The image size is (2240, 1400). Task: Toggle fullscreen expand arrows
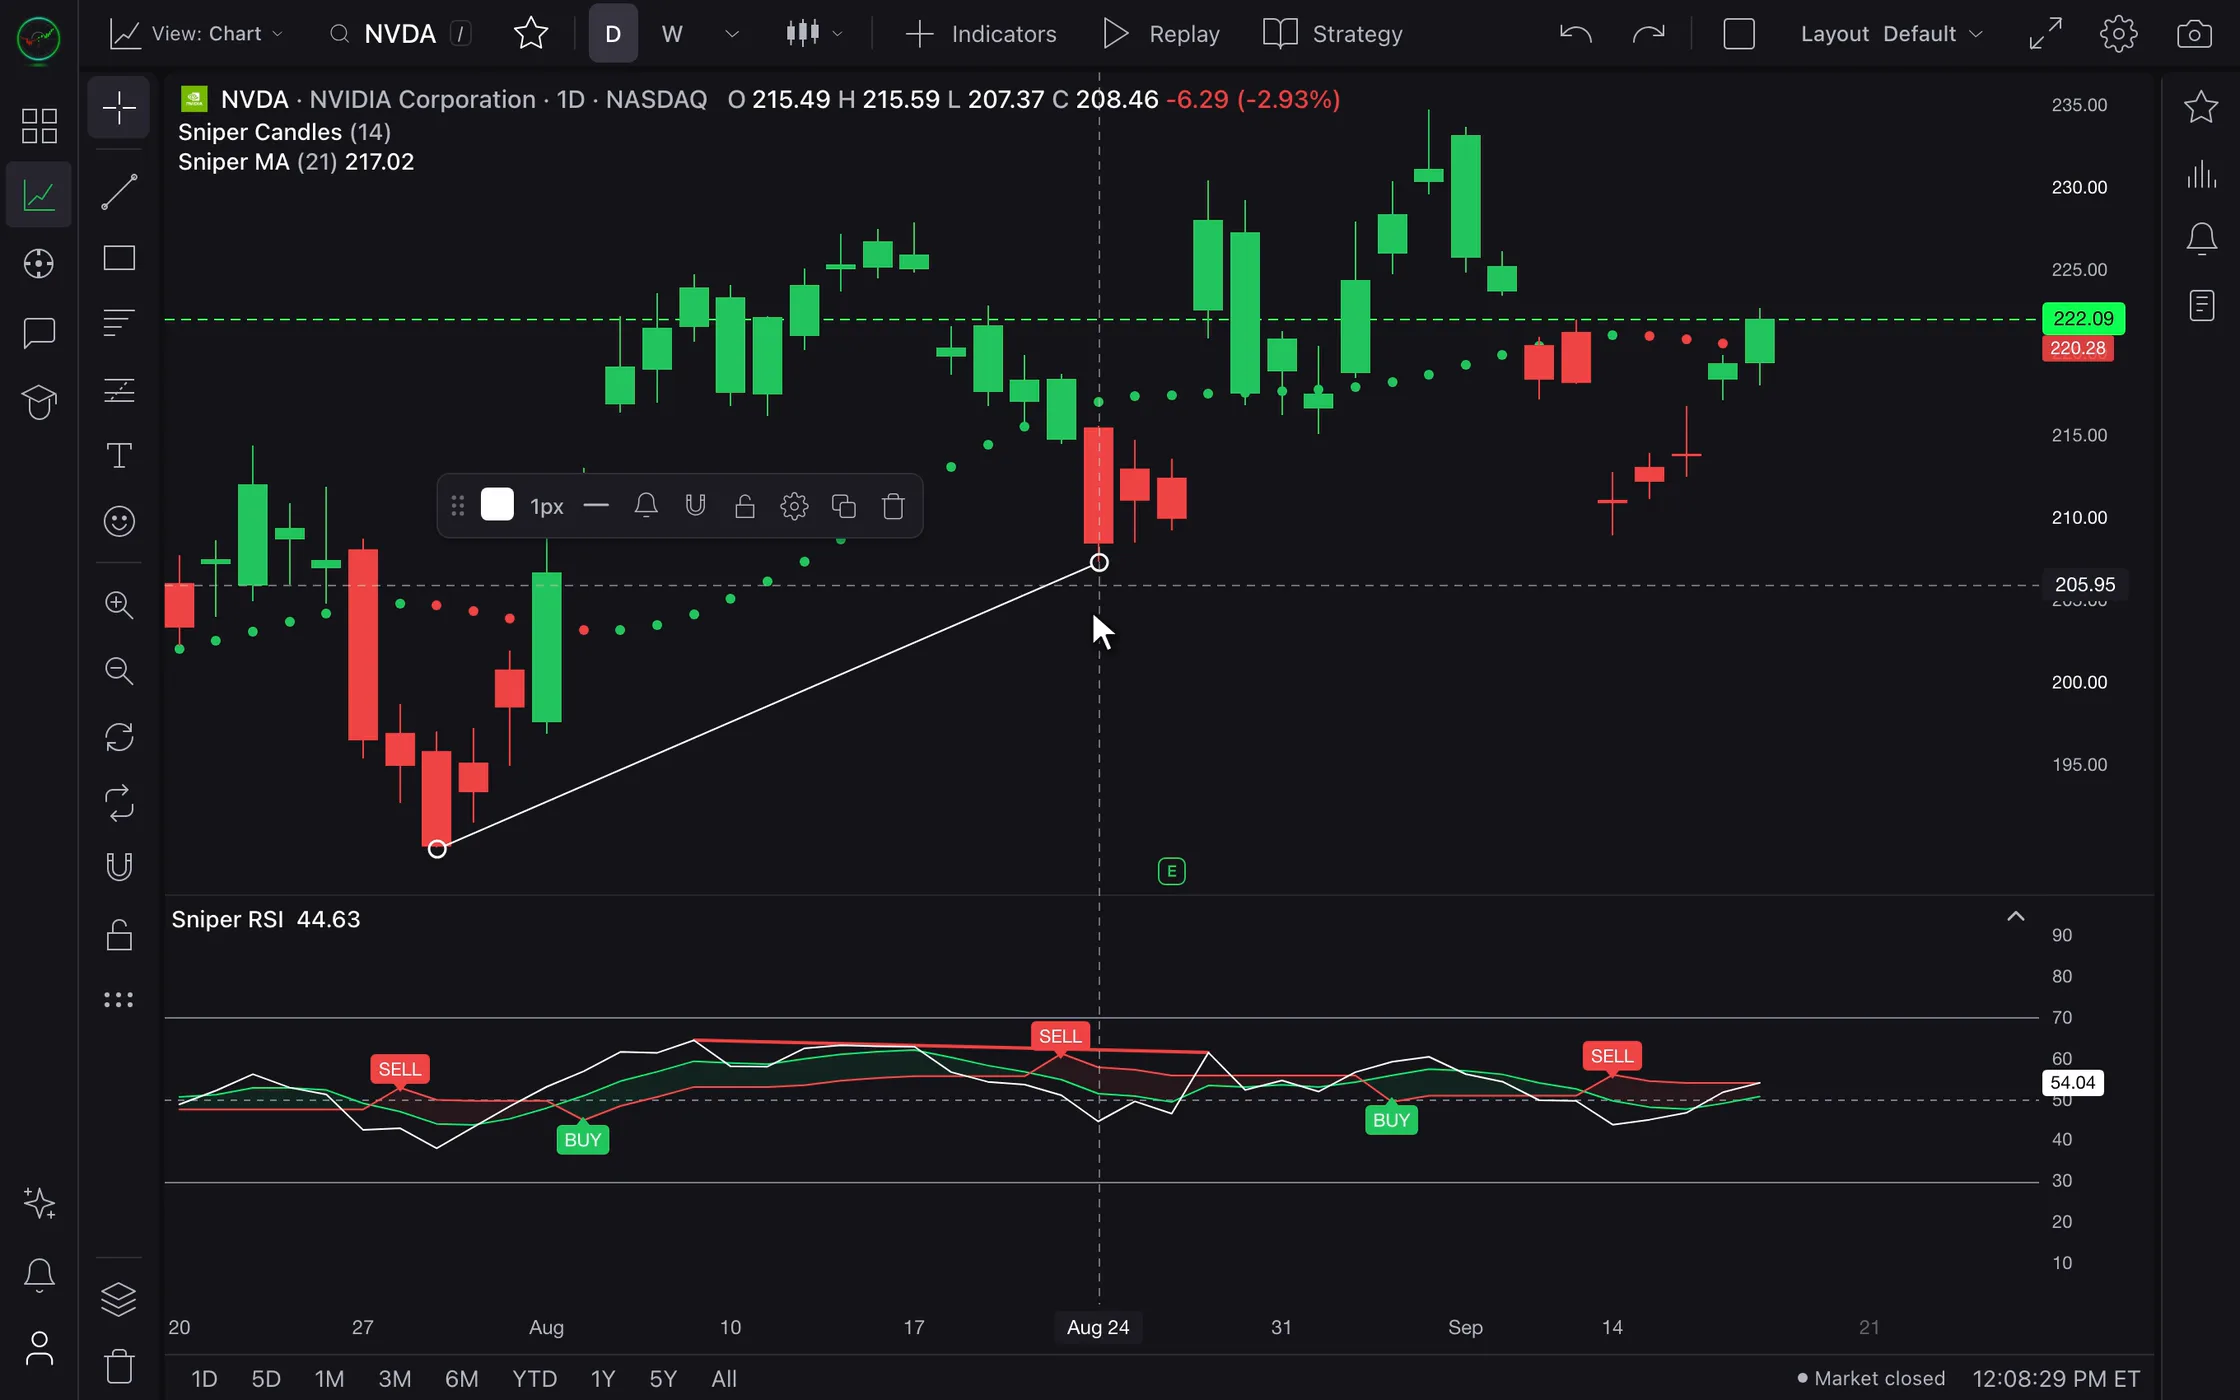point(2045,34)
